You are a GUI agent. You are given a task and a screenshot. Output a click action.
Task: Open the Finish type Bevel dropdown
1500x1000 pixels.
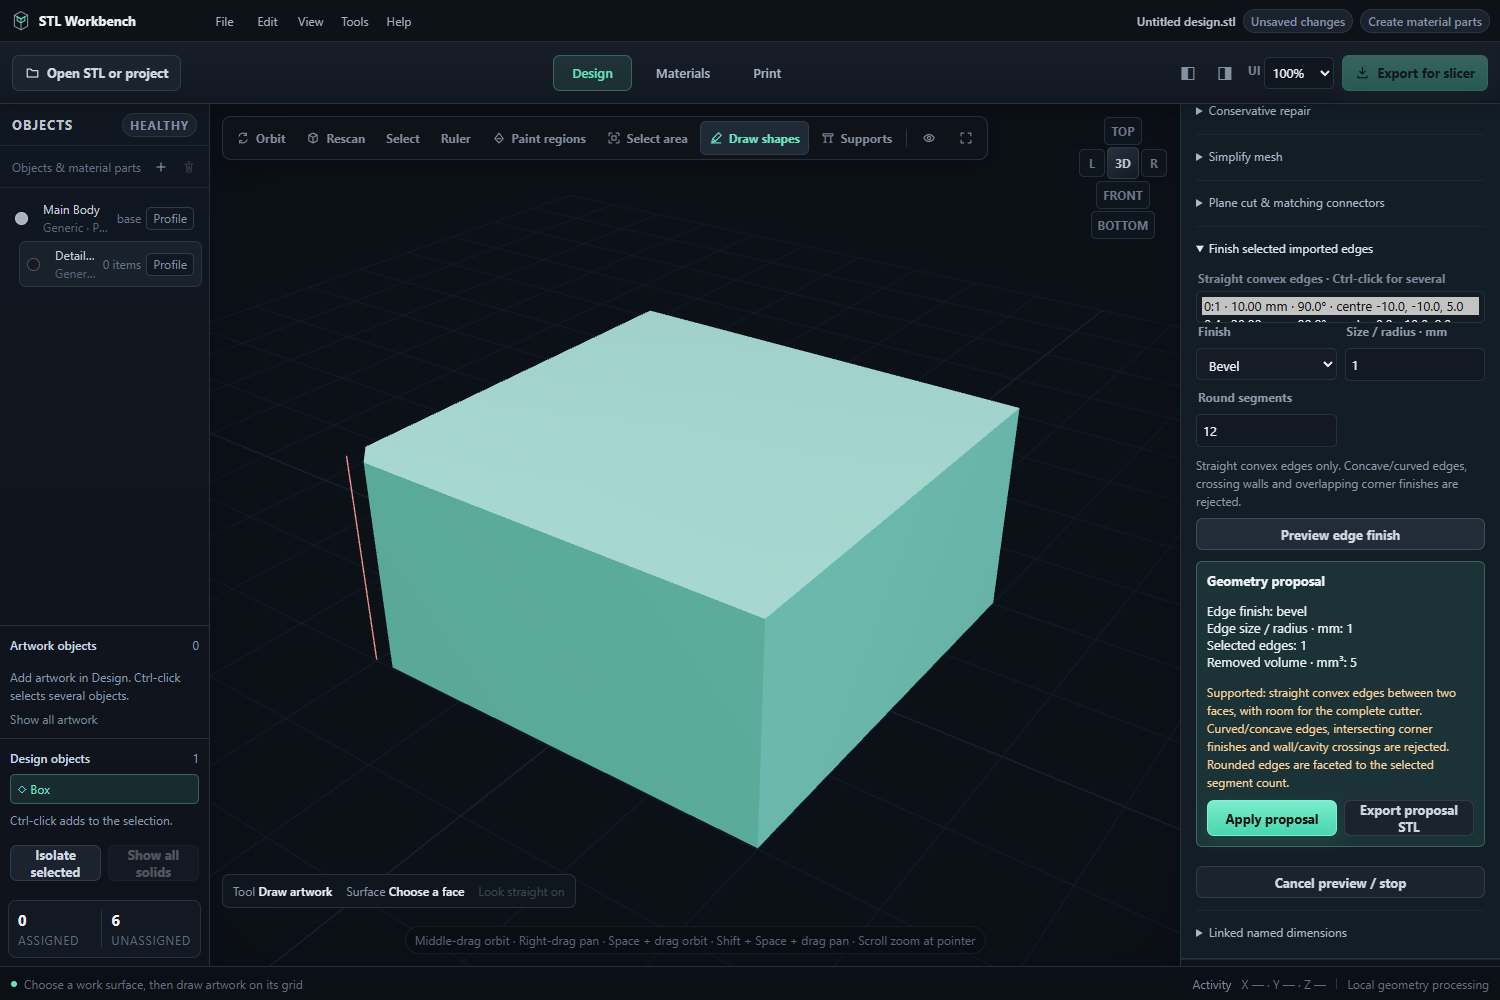coord(1266,365)
